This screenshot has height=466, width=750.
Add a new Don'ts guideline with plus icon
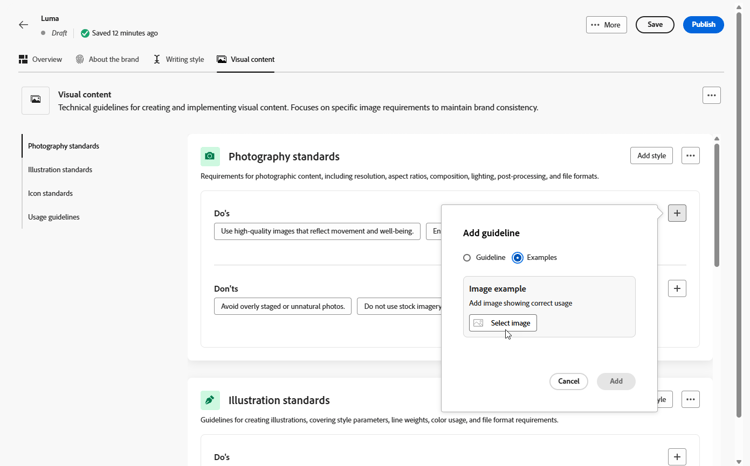pyautogui.click(x=677, y=288)
